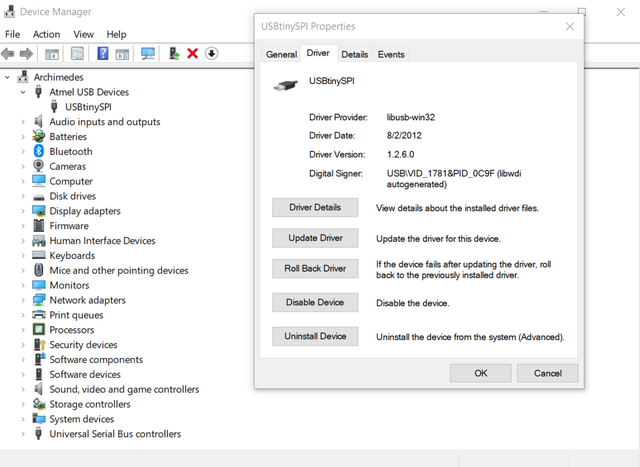Collapse the Atmel USB Devices node
Screen dimensions: 640x467
click(23, 92)
